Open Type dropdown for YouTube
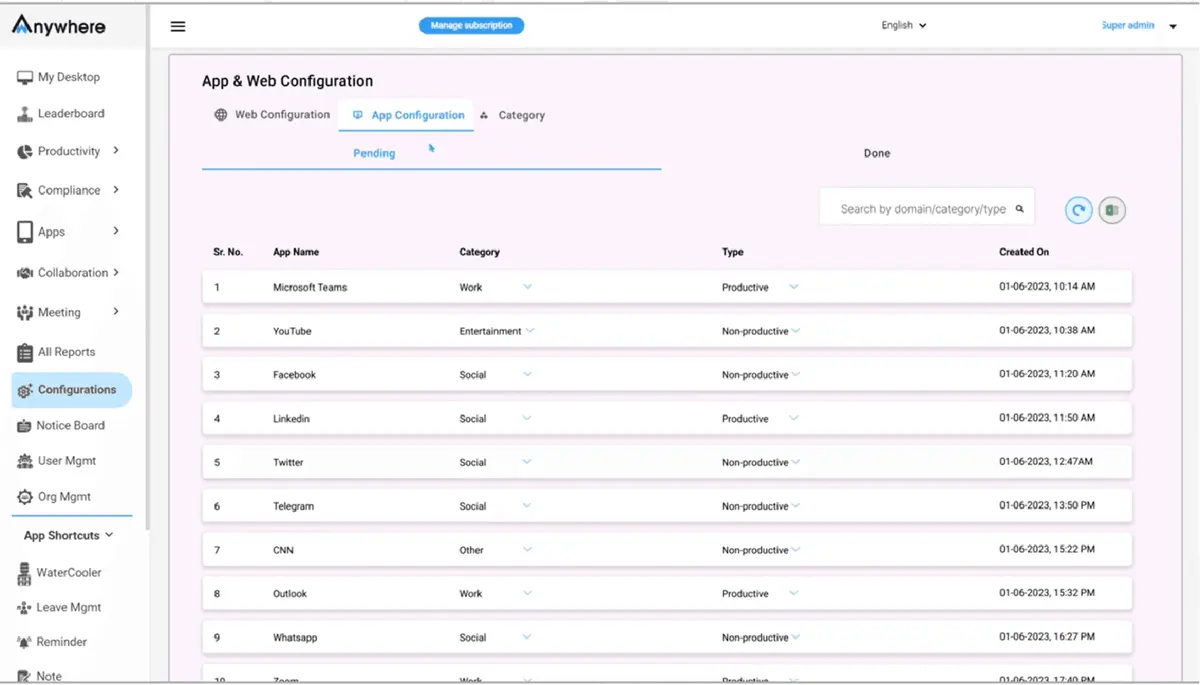Viewport: 1200px width, 685px height. coord(795,331)
